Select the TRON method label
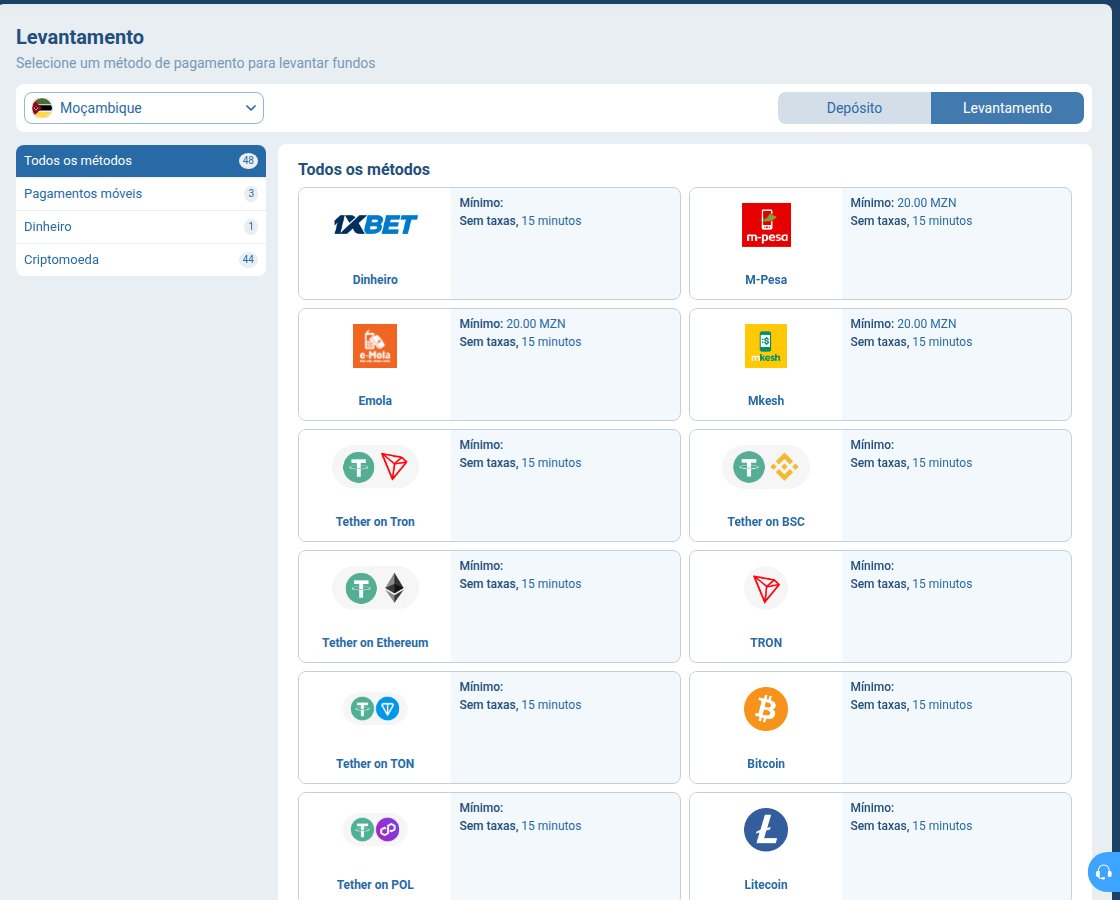 click(766, 642)
